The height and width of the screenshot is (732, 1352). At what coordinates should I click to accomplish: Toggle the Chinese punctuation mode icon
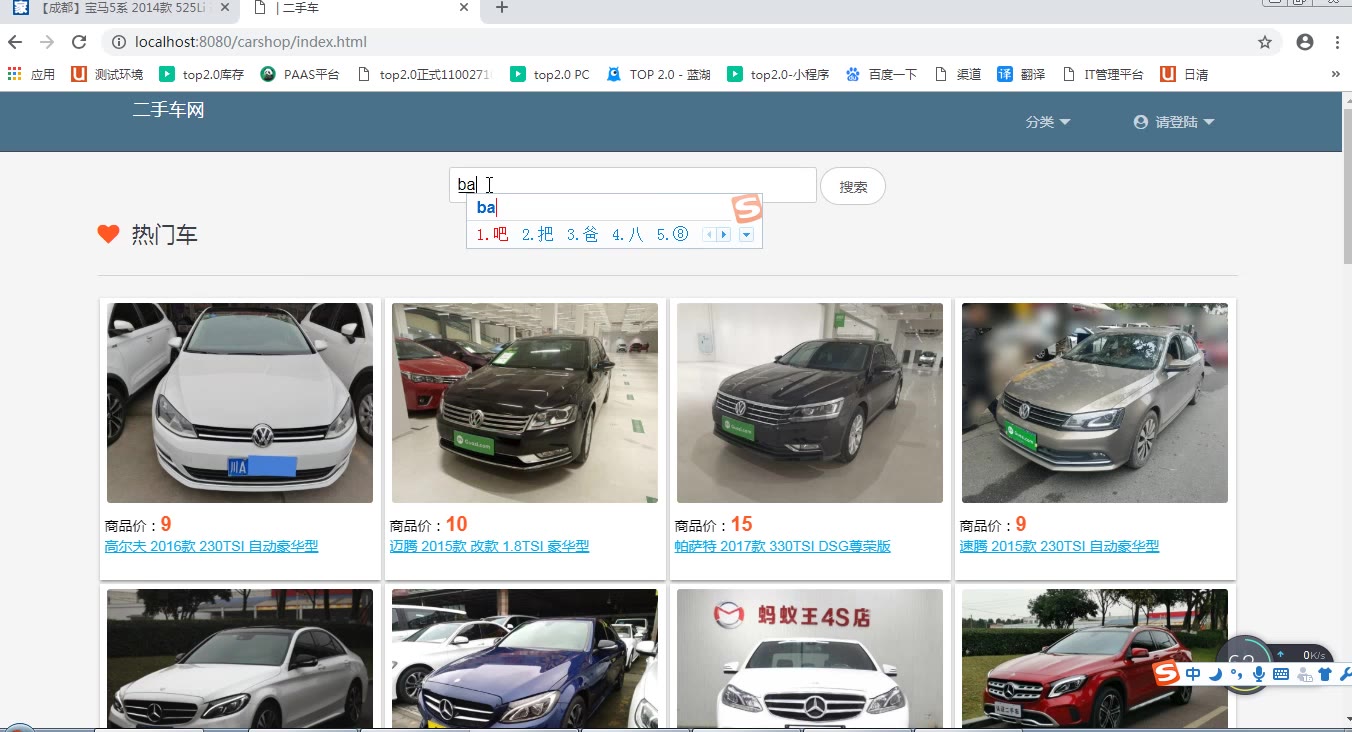[x=1236, y=674]
